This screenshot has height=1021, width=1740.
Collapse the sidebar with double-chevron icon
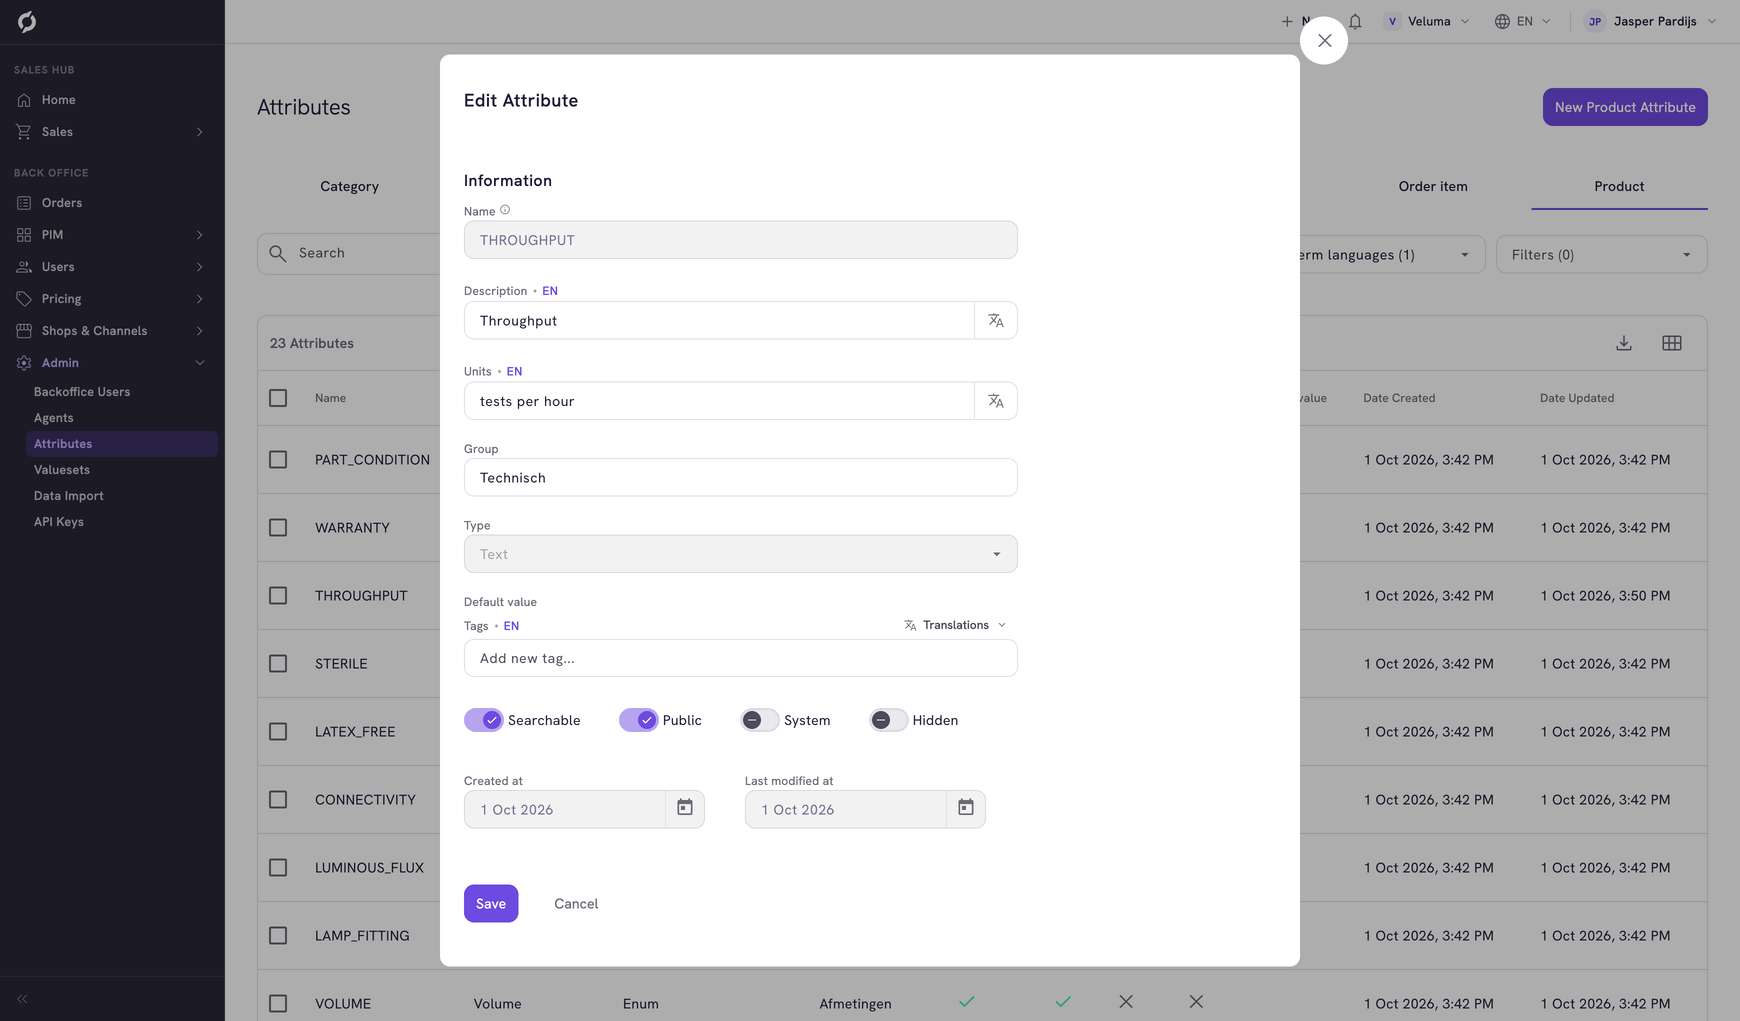pos(22,999)
